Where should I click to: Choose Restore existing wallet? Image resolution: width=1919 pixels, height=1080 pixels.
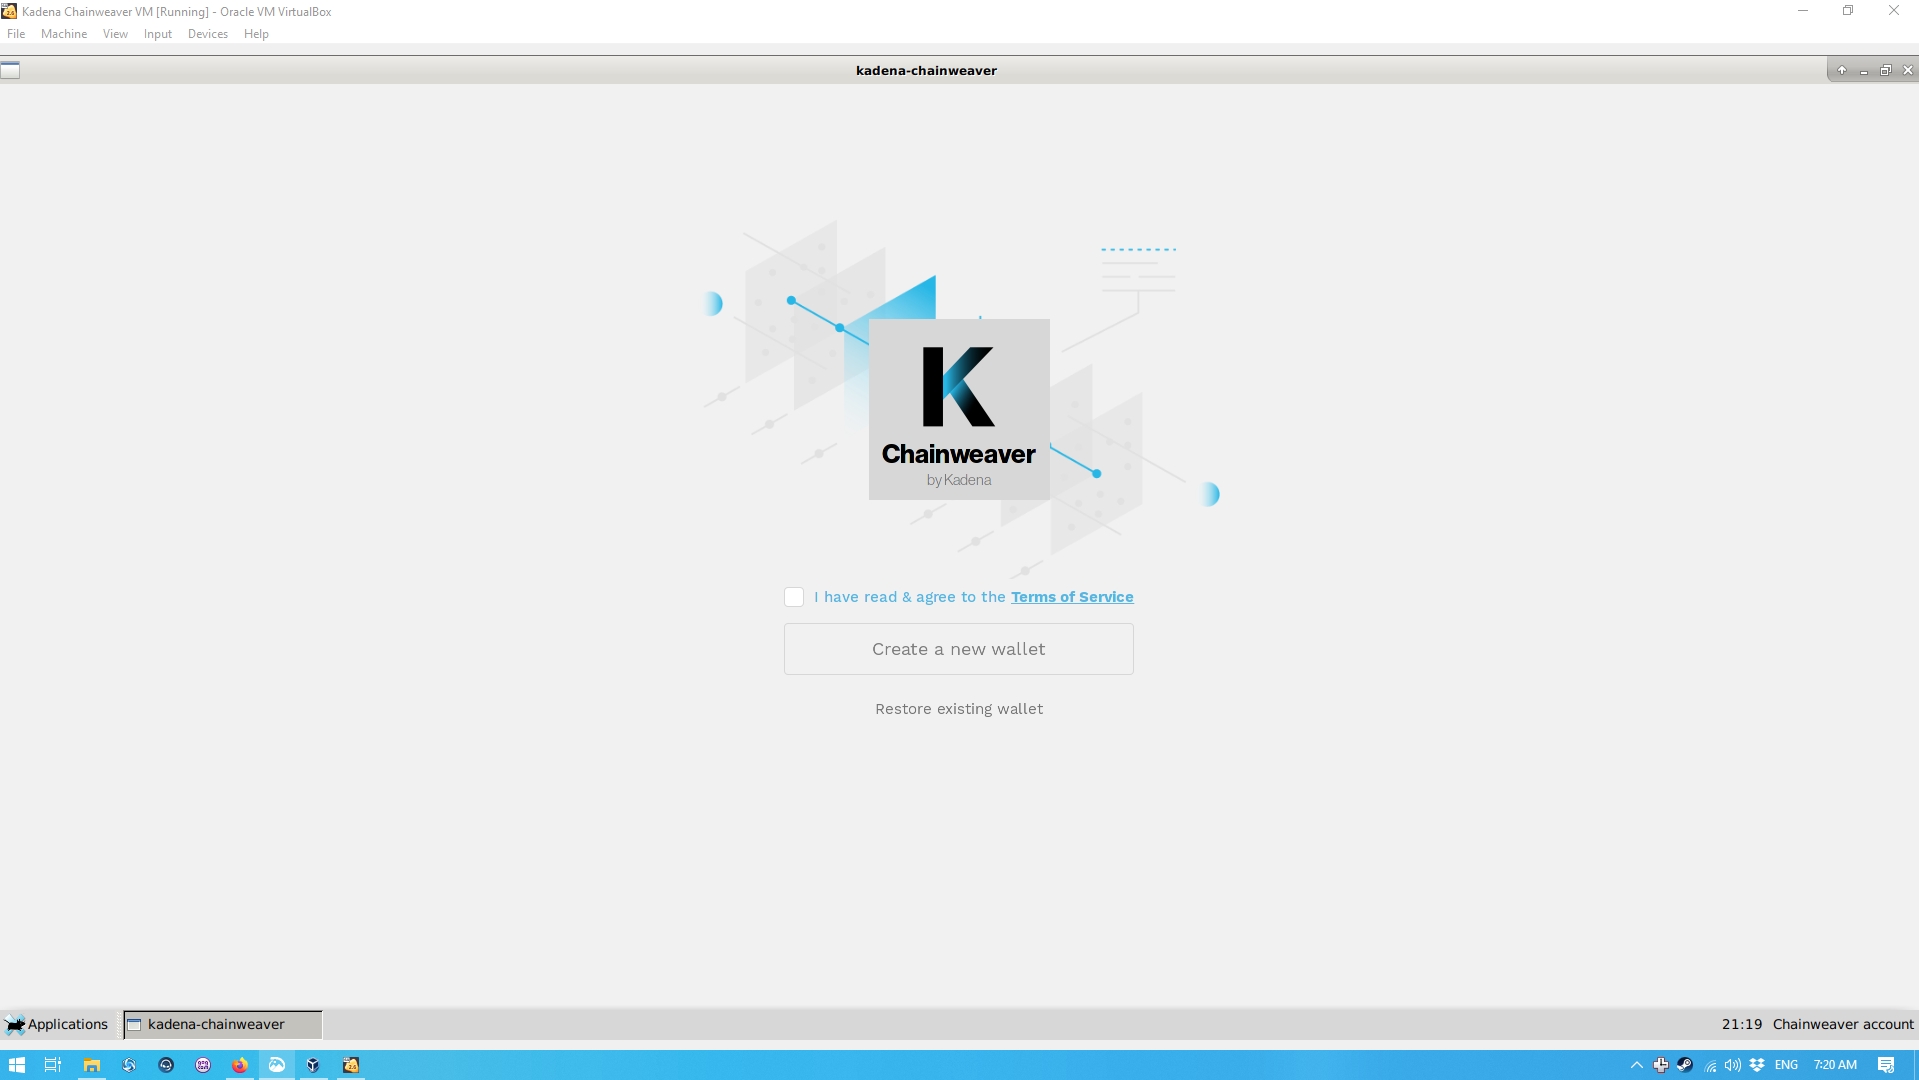click(958, 709)
